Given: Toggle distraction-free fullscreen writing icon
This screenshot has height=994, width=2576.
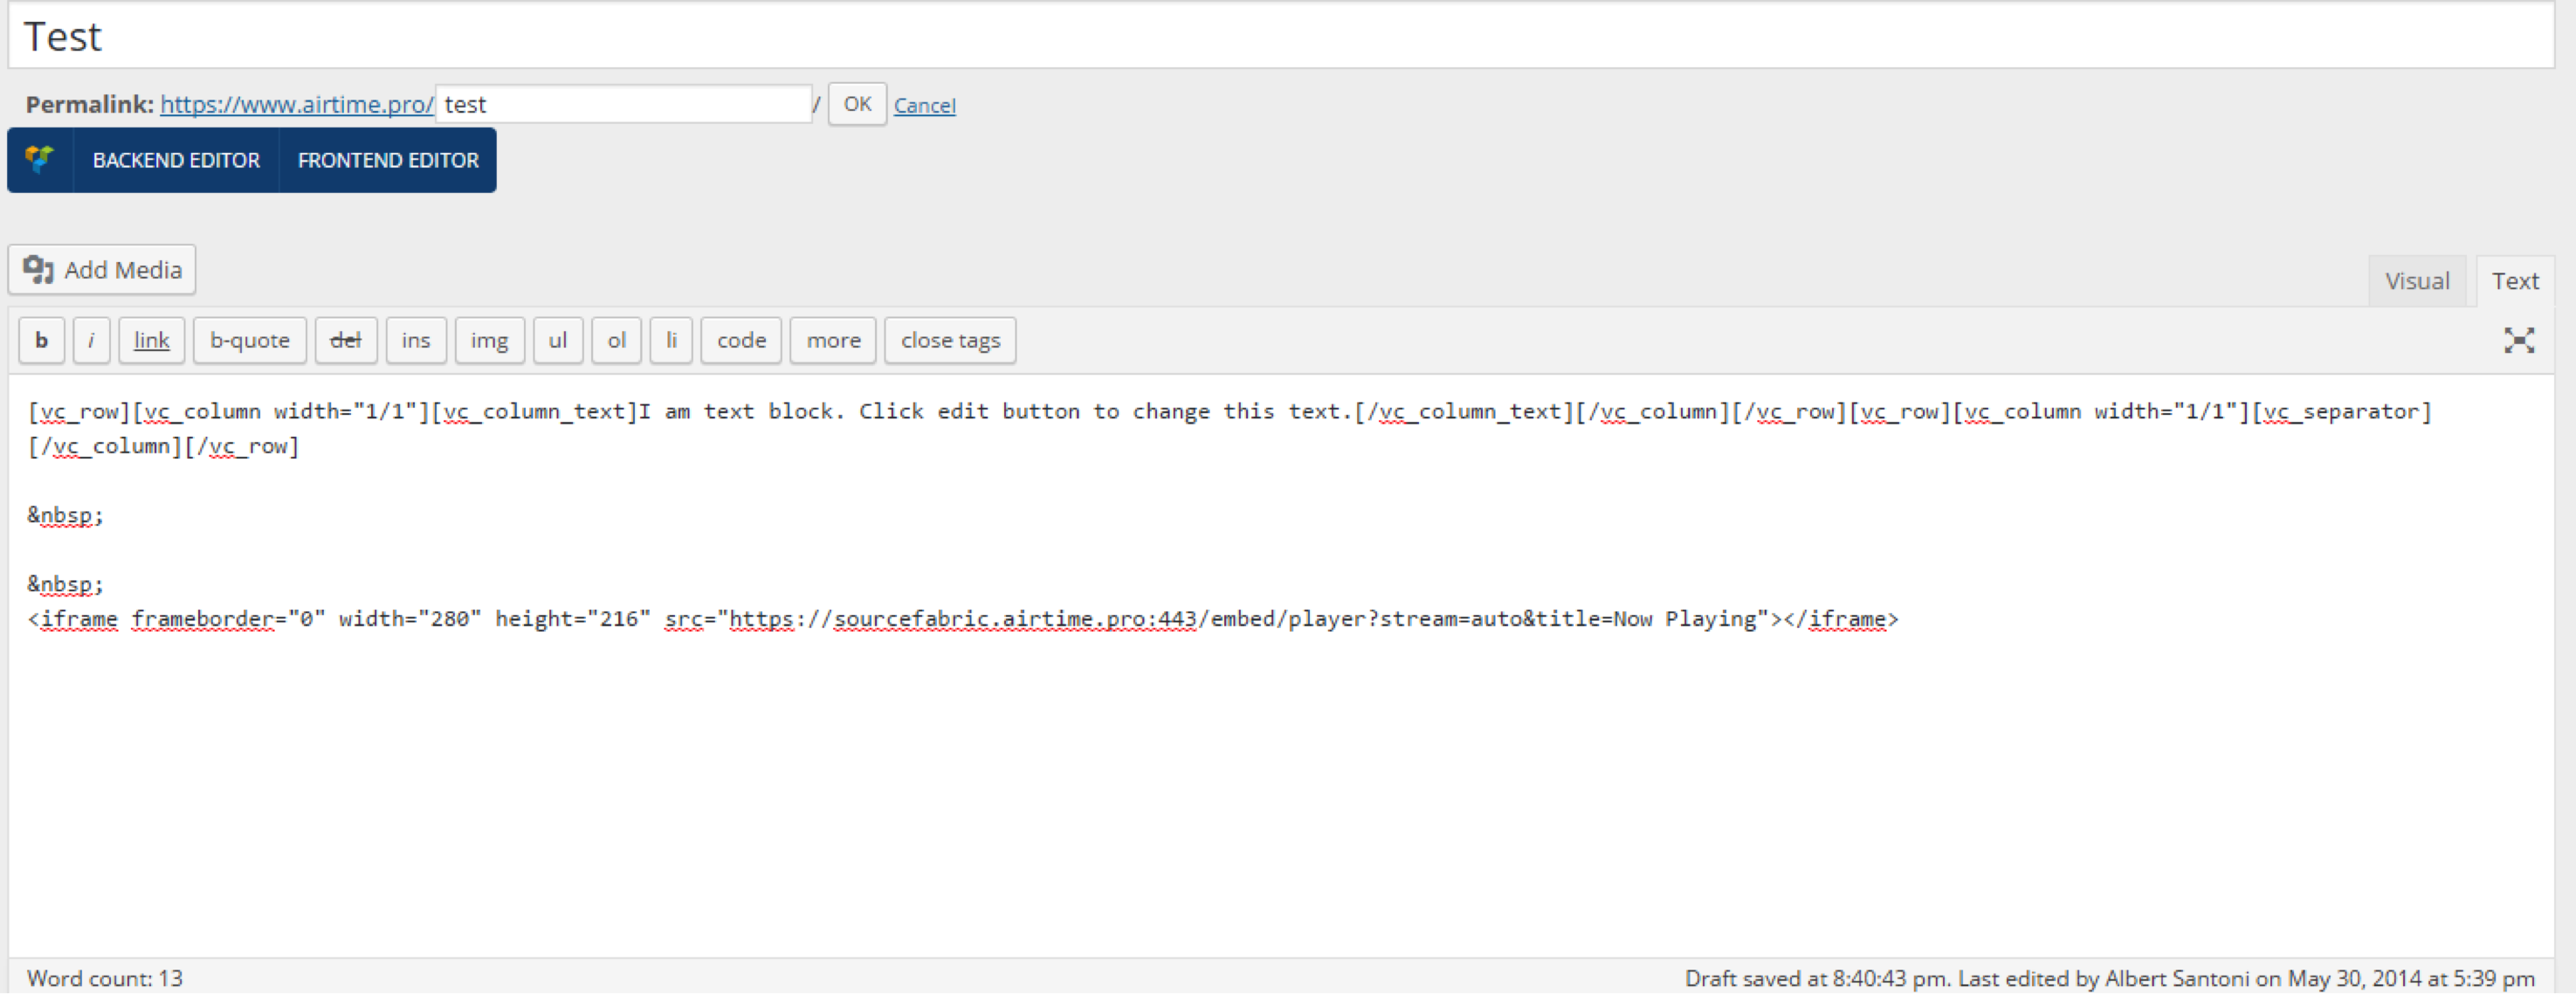Looking at the screenshot, I should pyautogui.click(x=2518, y=340).
